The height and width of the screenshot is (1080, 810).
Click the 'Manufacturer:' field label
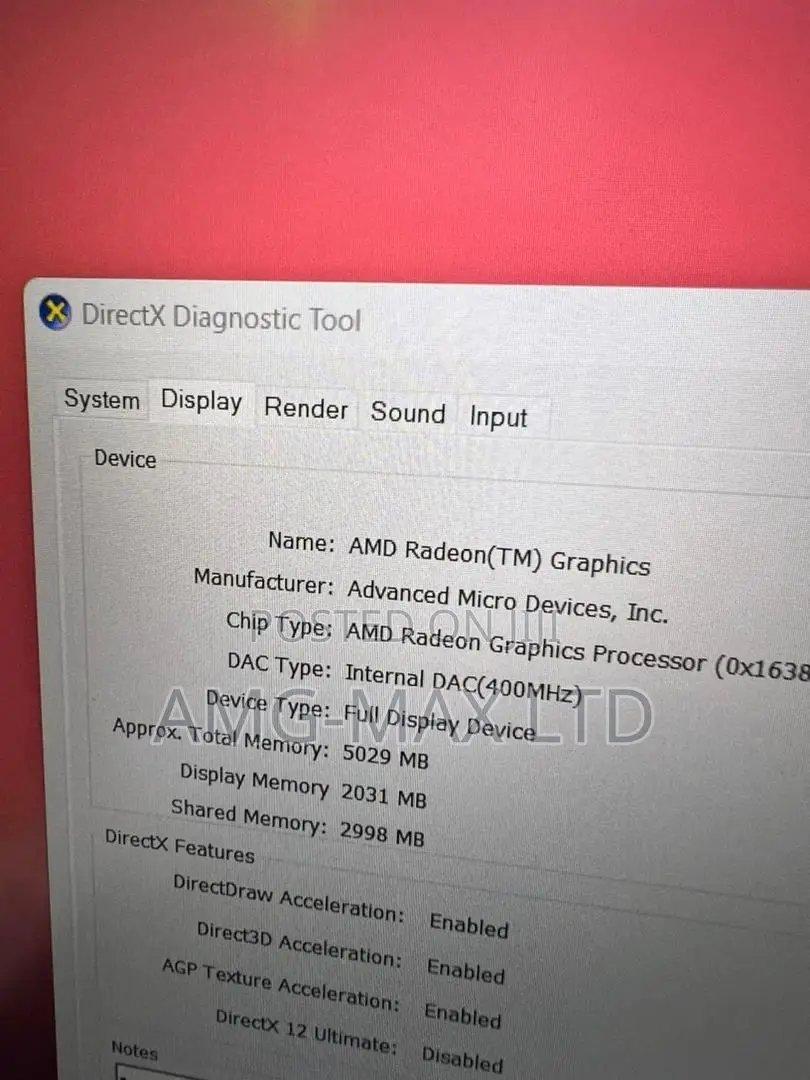[x=264, y=581]
